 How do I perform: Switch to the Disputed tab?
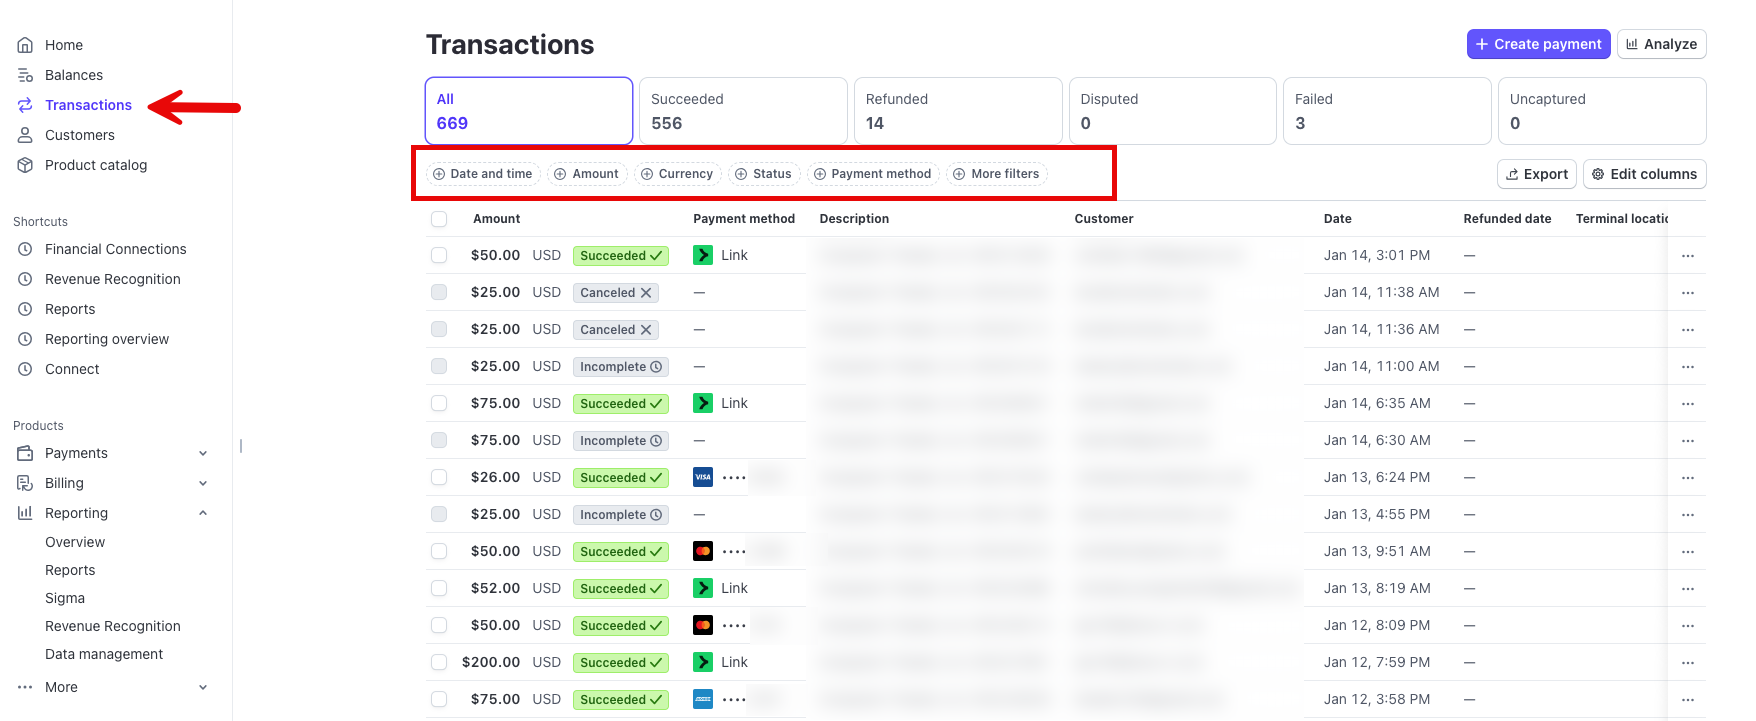[x=1173, y=111]
